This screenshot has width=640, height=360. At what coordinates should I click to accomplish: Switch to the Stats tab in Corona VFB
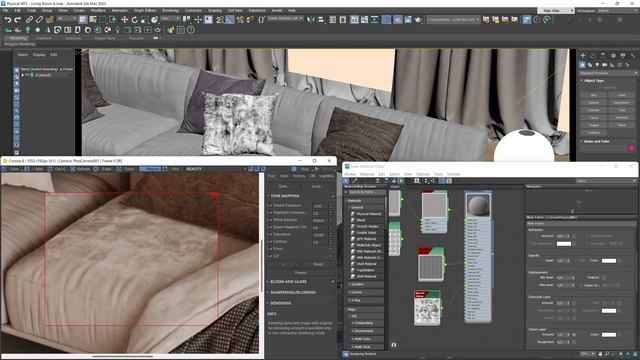[284, 176]
